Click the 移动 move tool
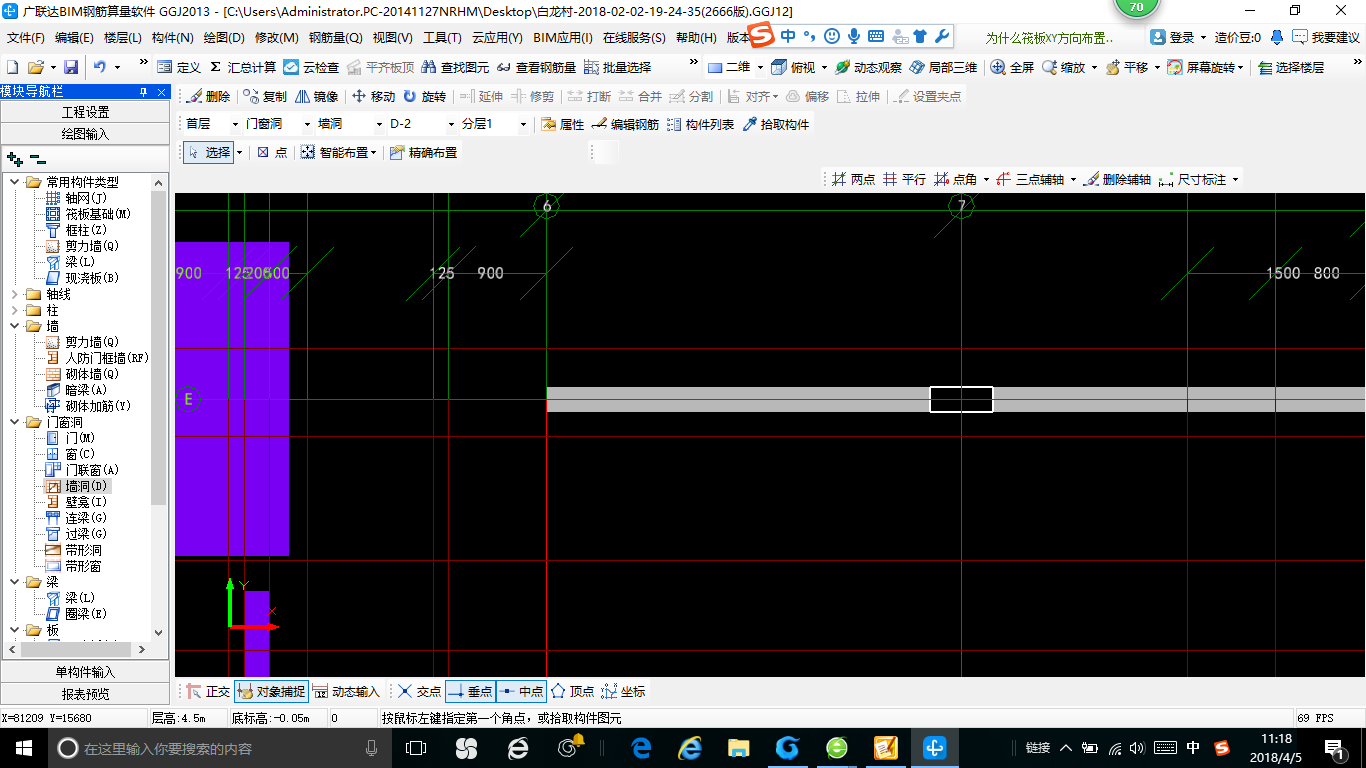 (x=373, y=97)
